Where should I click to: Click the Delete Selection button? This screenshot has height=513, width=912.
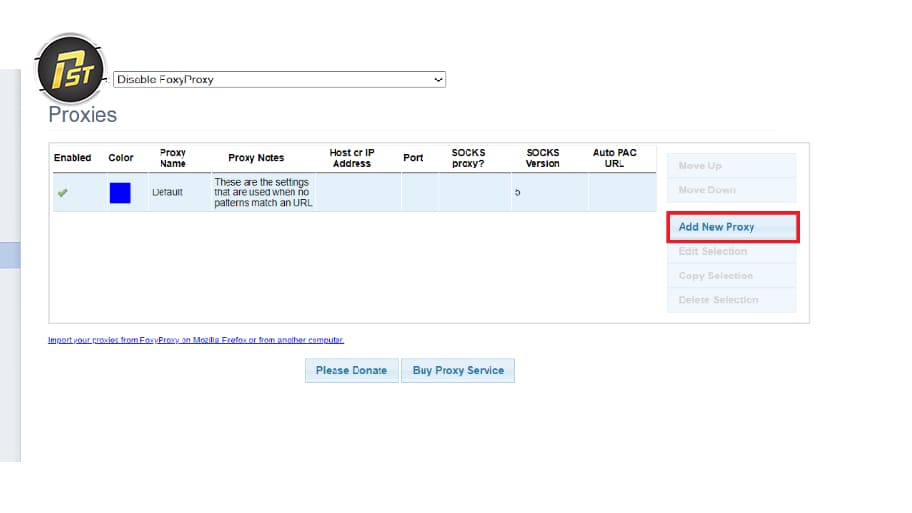[731, 300]
